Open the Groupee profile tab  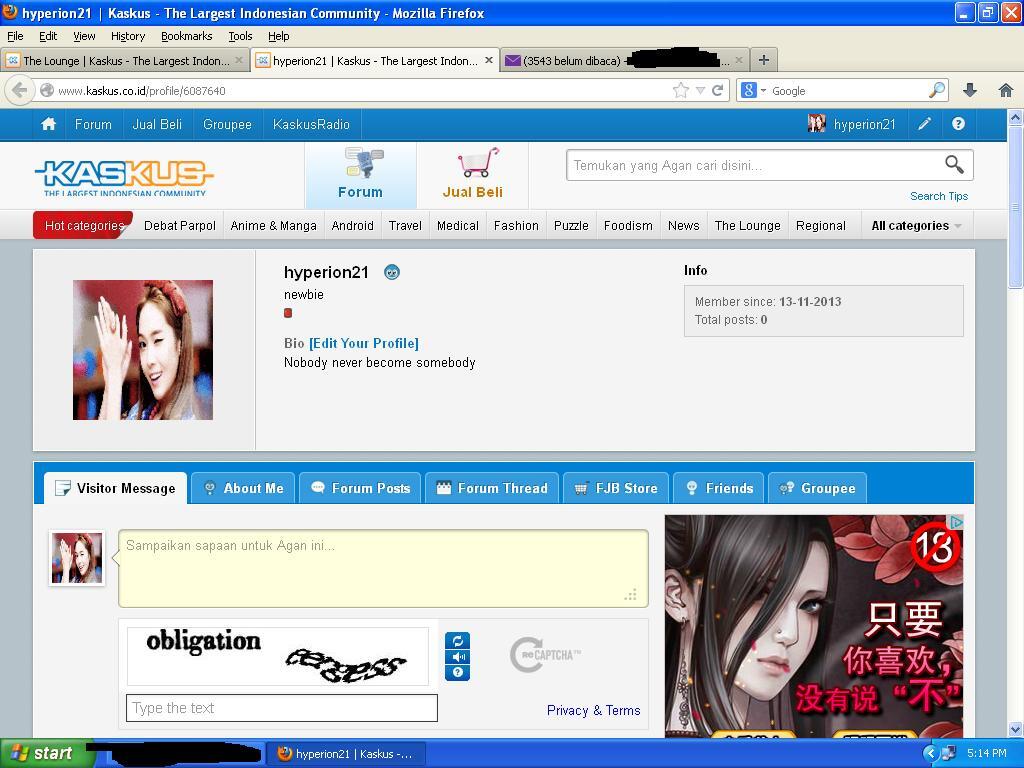[x=818, y=488]
